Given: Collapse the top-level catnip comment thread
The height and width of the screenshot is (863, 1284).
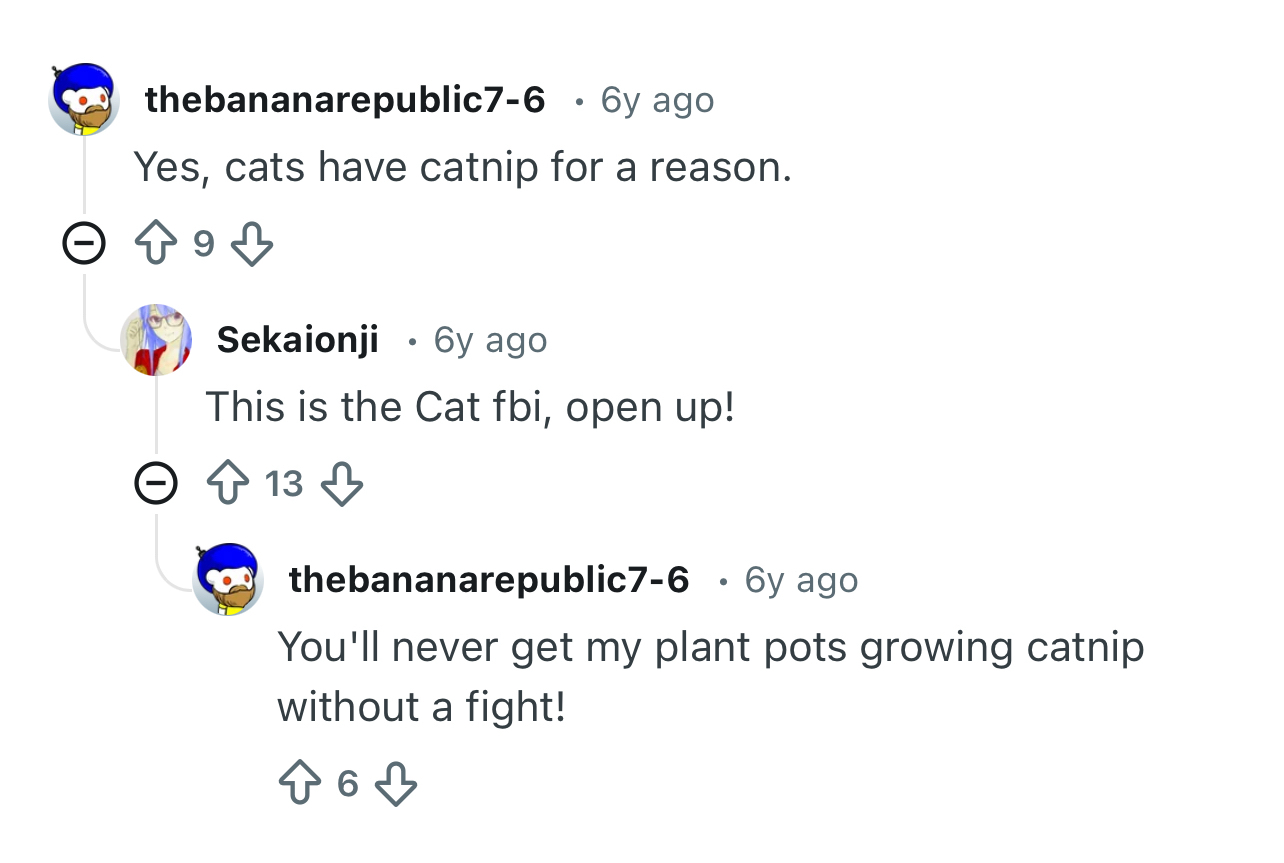Looking at the screenshot, I should (84, 244).
